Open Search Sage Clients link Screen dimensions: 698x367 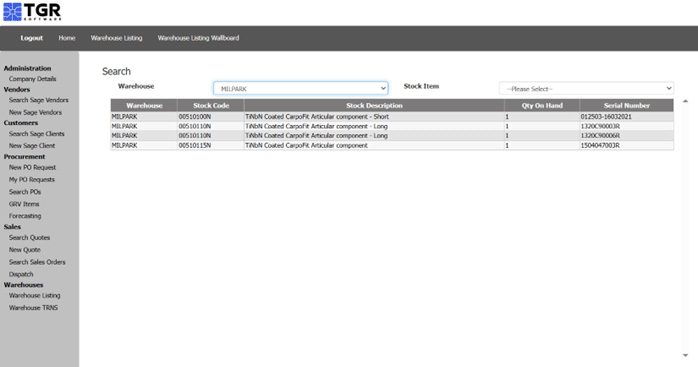tap(37, 134)
